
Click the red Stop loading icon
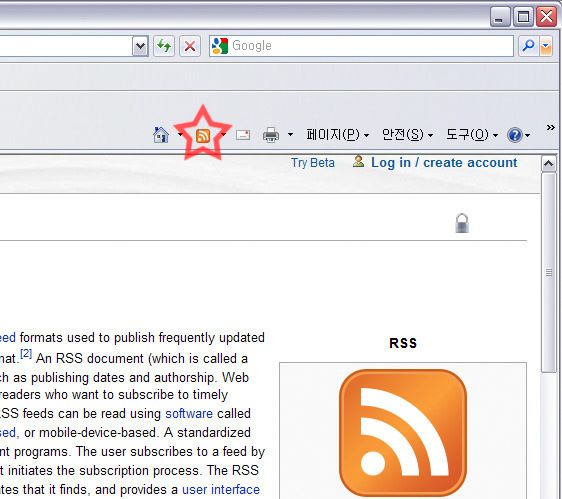[x=190, y=46]
